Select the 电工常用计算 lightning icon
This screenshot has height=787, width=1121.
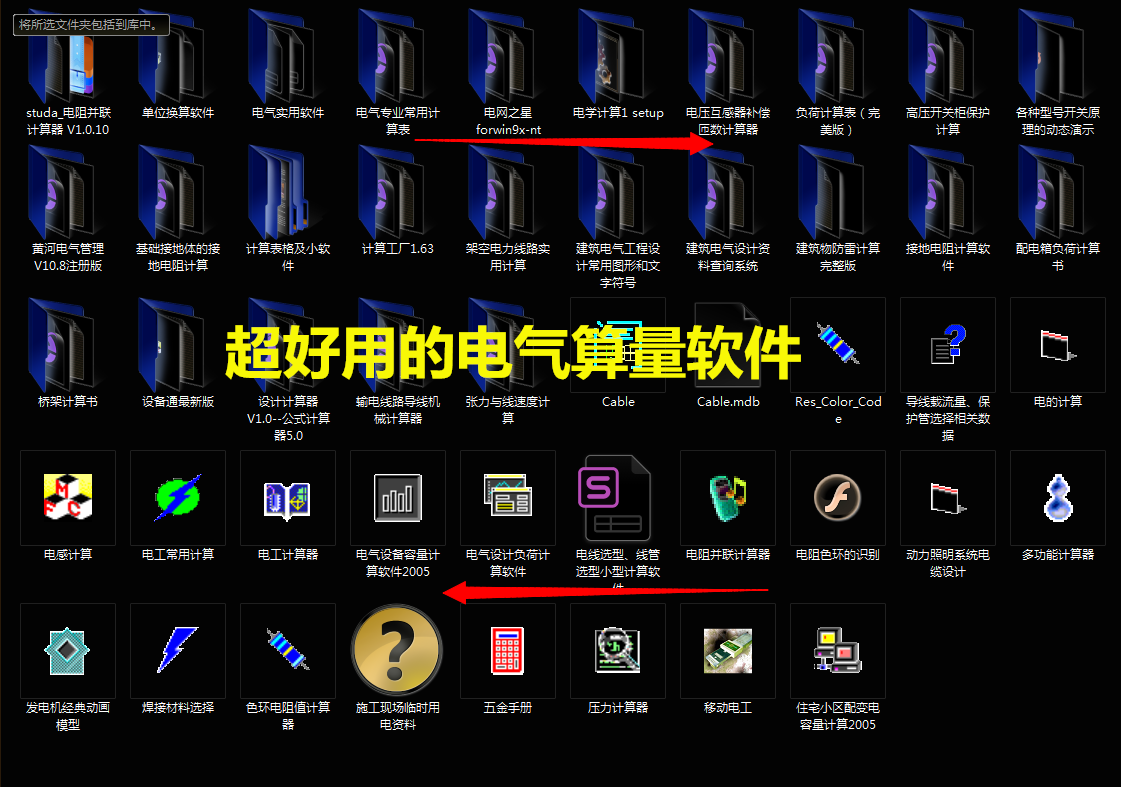click(x=178, y=498)
